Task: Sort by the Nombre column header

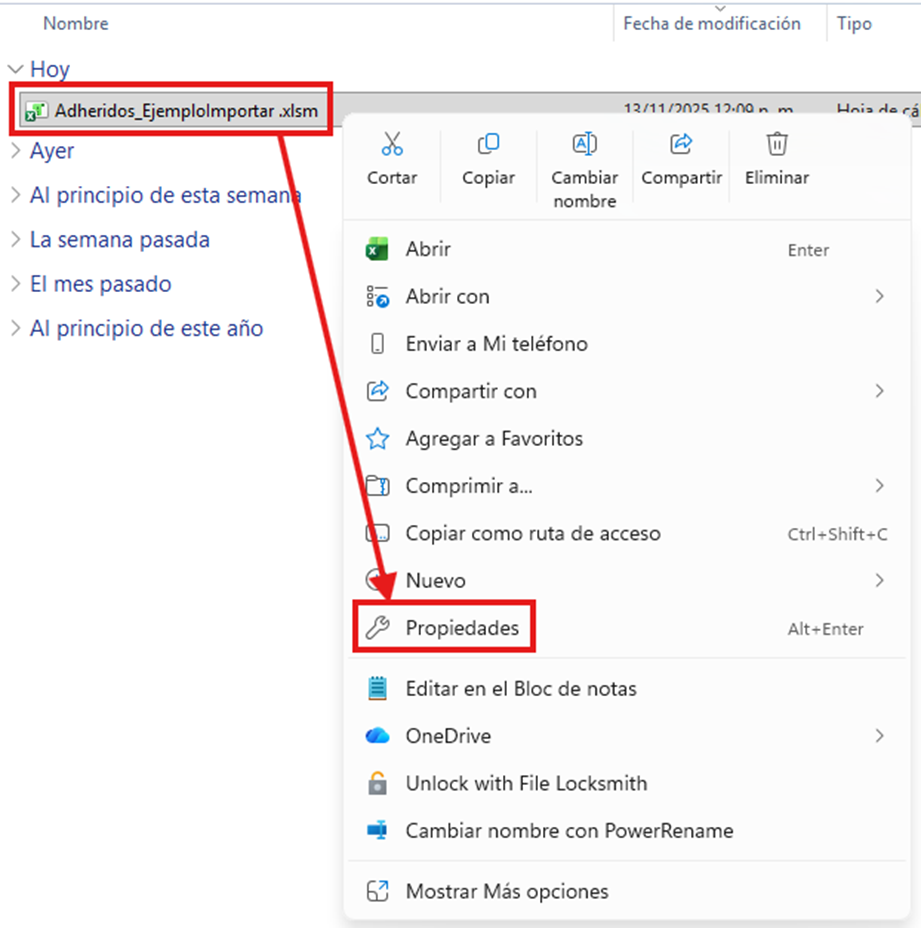Action: click(x=76, y=23)
